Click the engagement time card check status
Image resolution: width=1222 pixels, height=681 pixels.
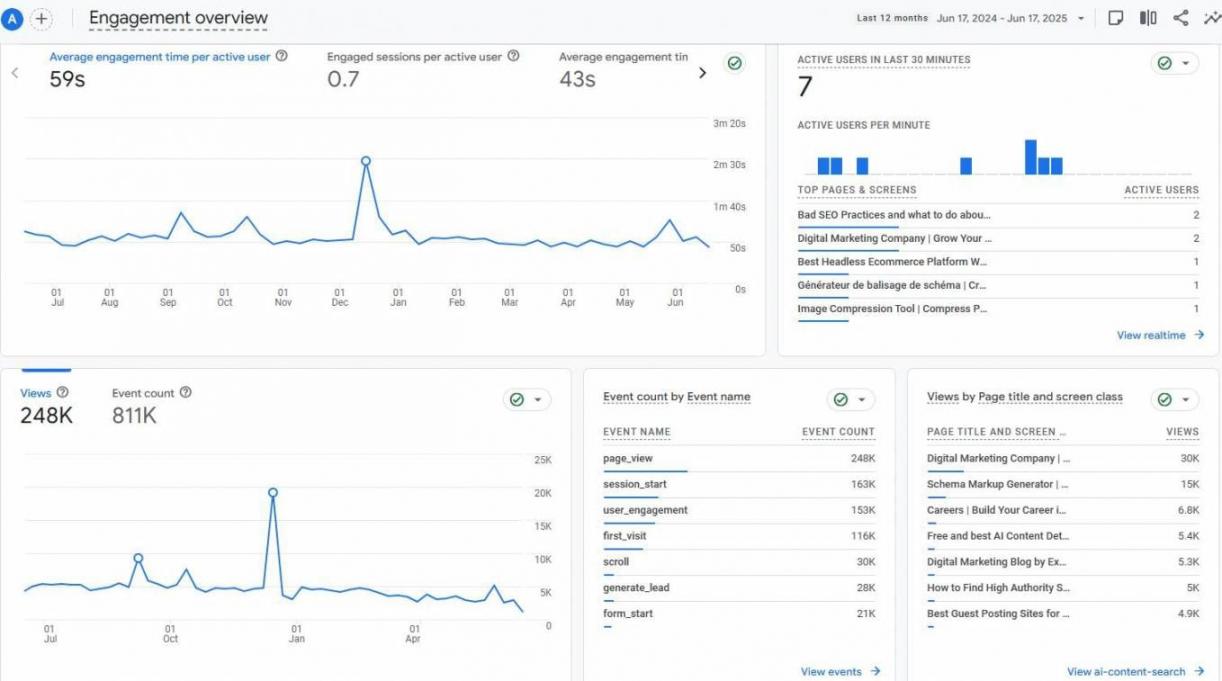[x=735, y=63]
